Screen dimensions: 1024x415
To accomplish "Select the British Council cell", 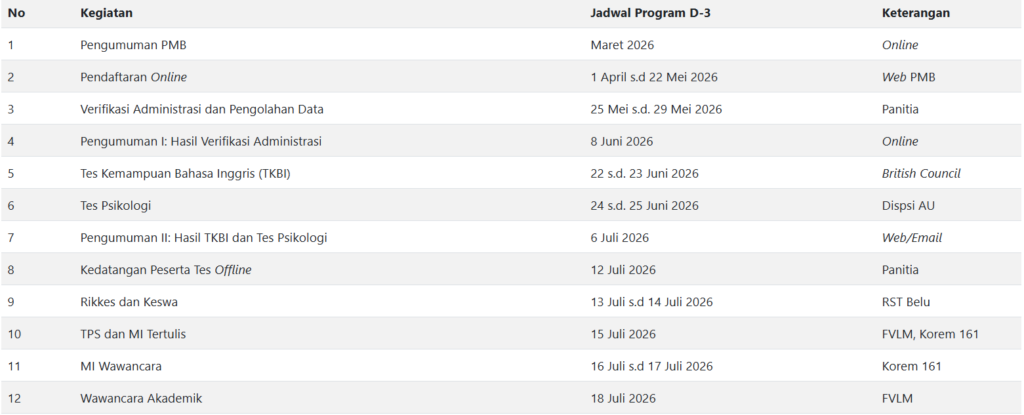I will tap(921, 173).
